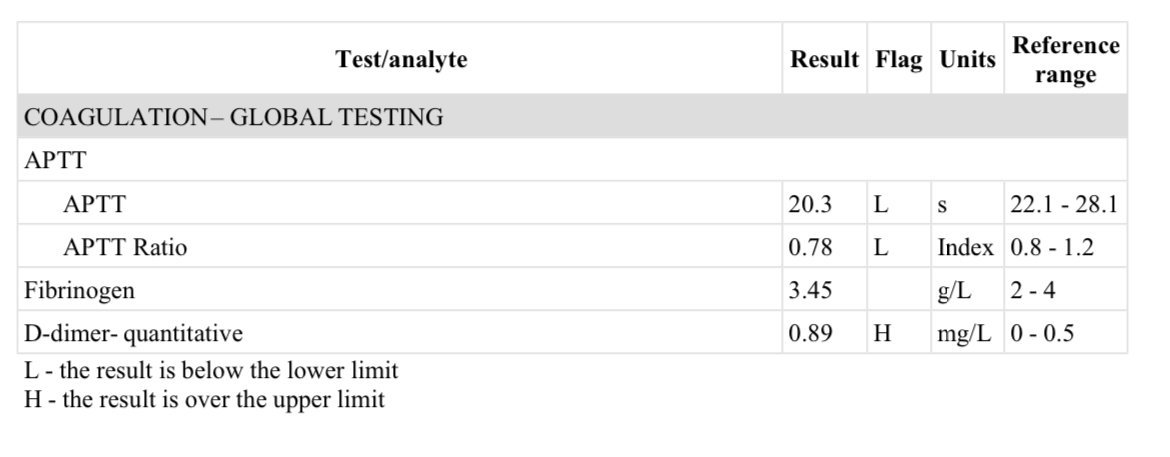Select the COAGULATION – GLOBAL TESTING section row
Screen dimensions: 1170x457
233,117
